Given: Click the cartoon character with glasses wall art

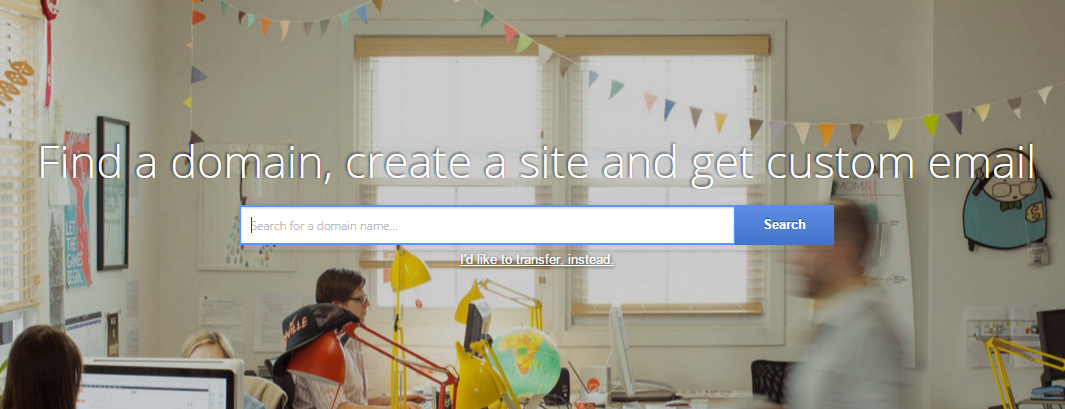Looking at the screenshot, I should pyautogui.click(x=1007, y=199).
